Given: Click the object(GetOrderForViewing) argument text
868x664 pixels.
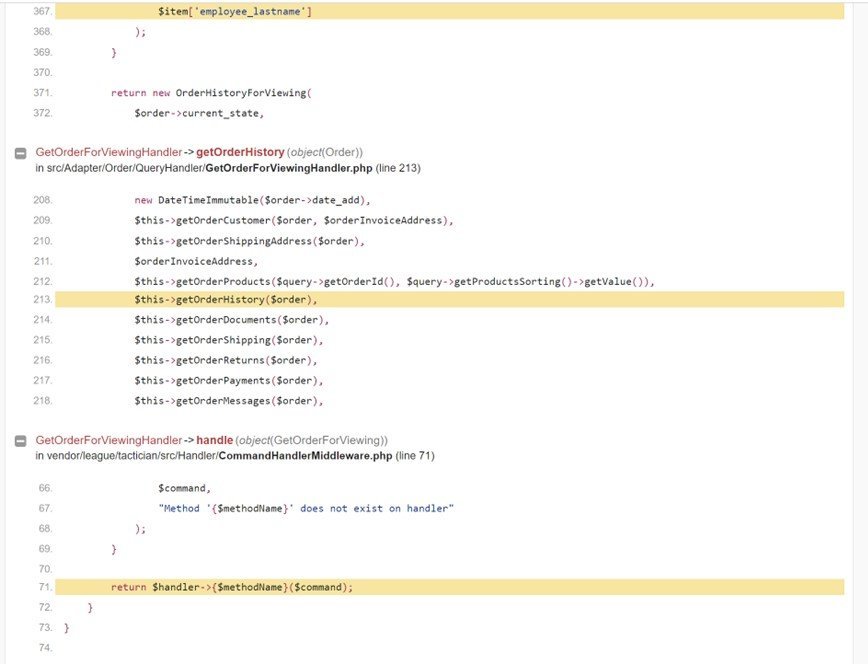Looking at the screenshot, I should [x=312, y=440].
